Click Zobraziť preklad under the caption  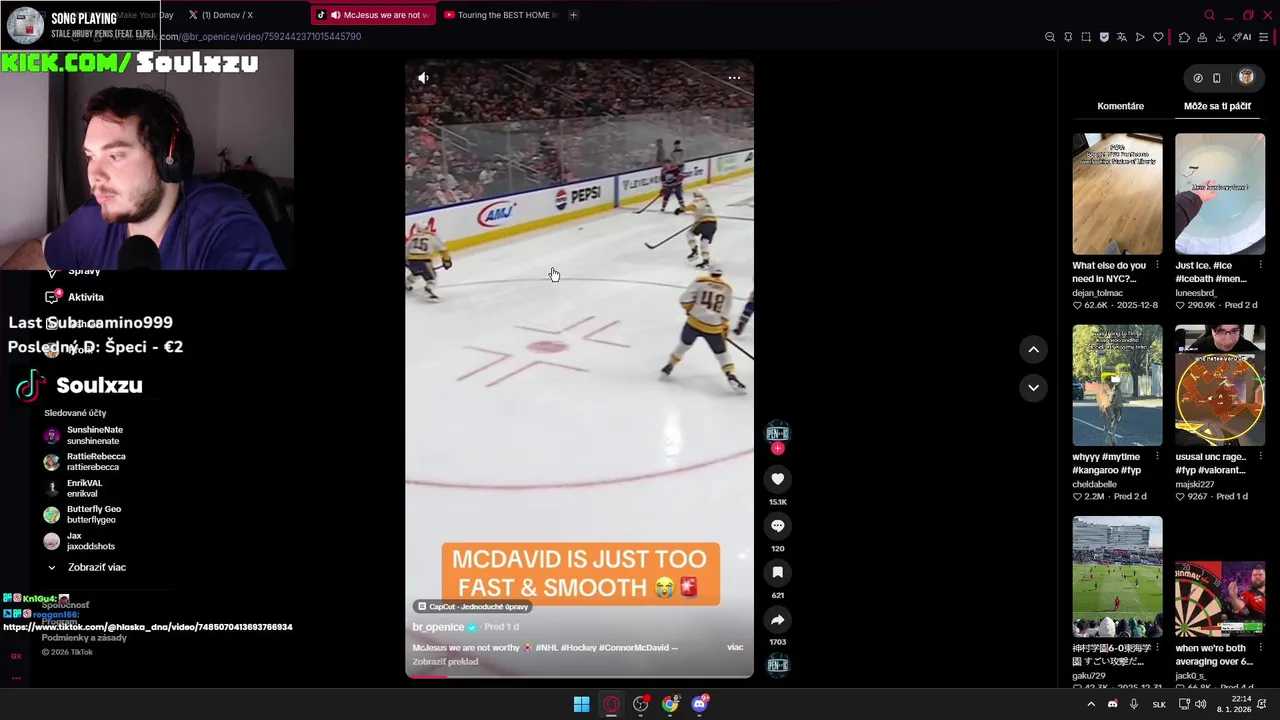coord(445,661)
